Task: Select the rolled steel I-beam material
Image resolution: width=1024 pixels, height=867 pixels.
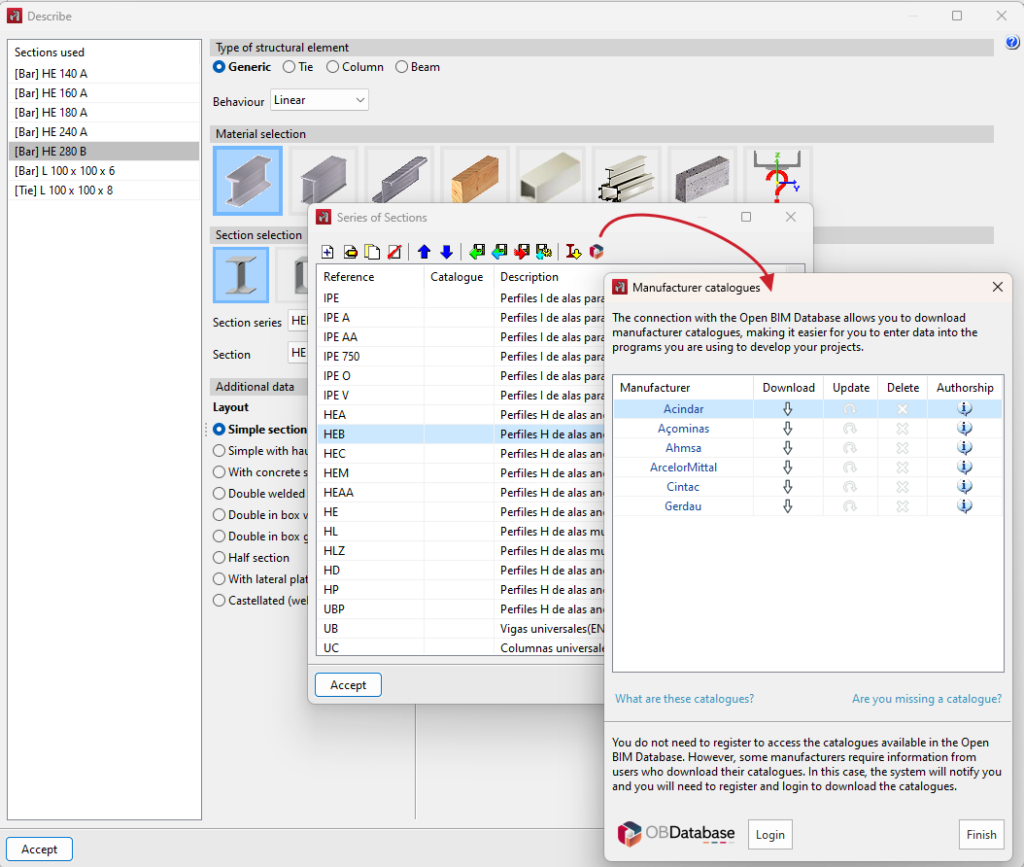Action: coord(248,181)
